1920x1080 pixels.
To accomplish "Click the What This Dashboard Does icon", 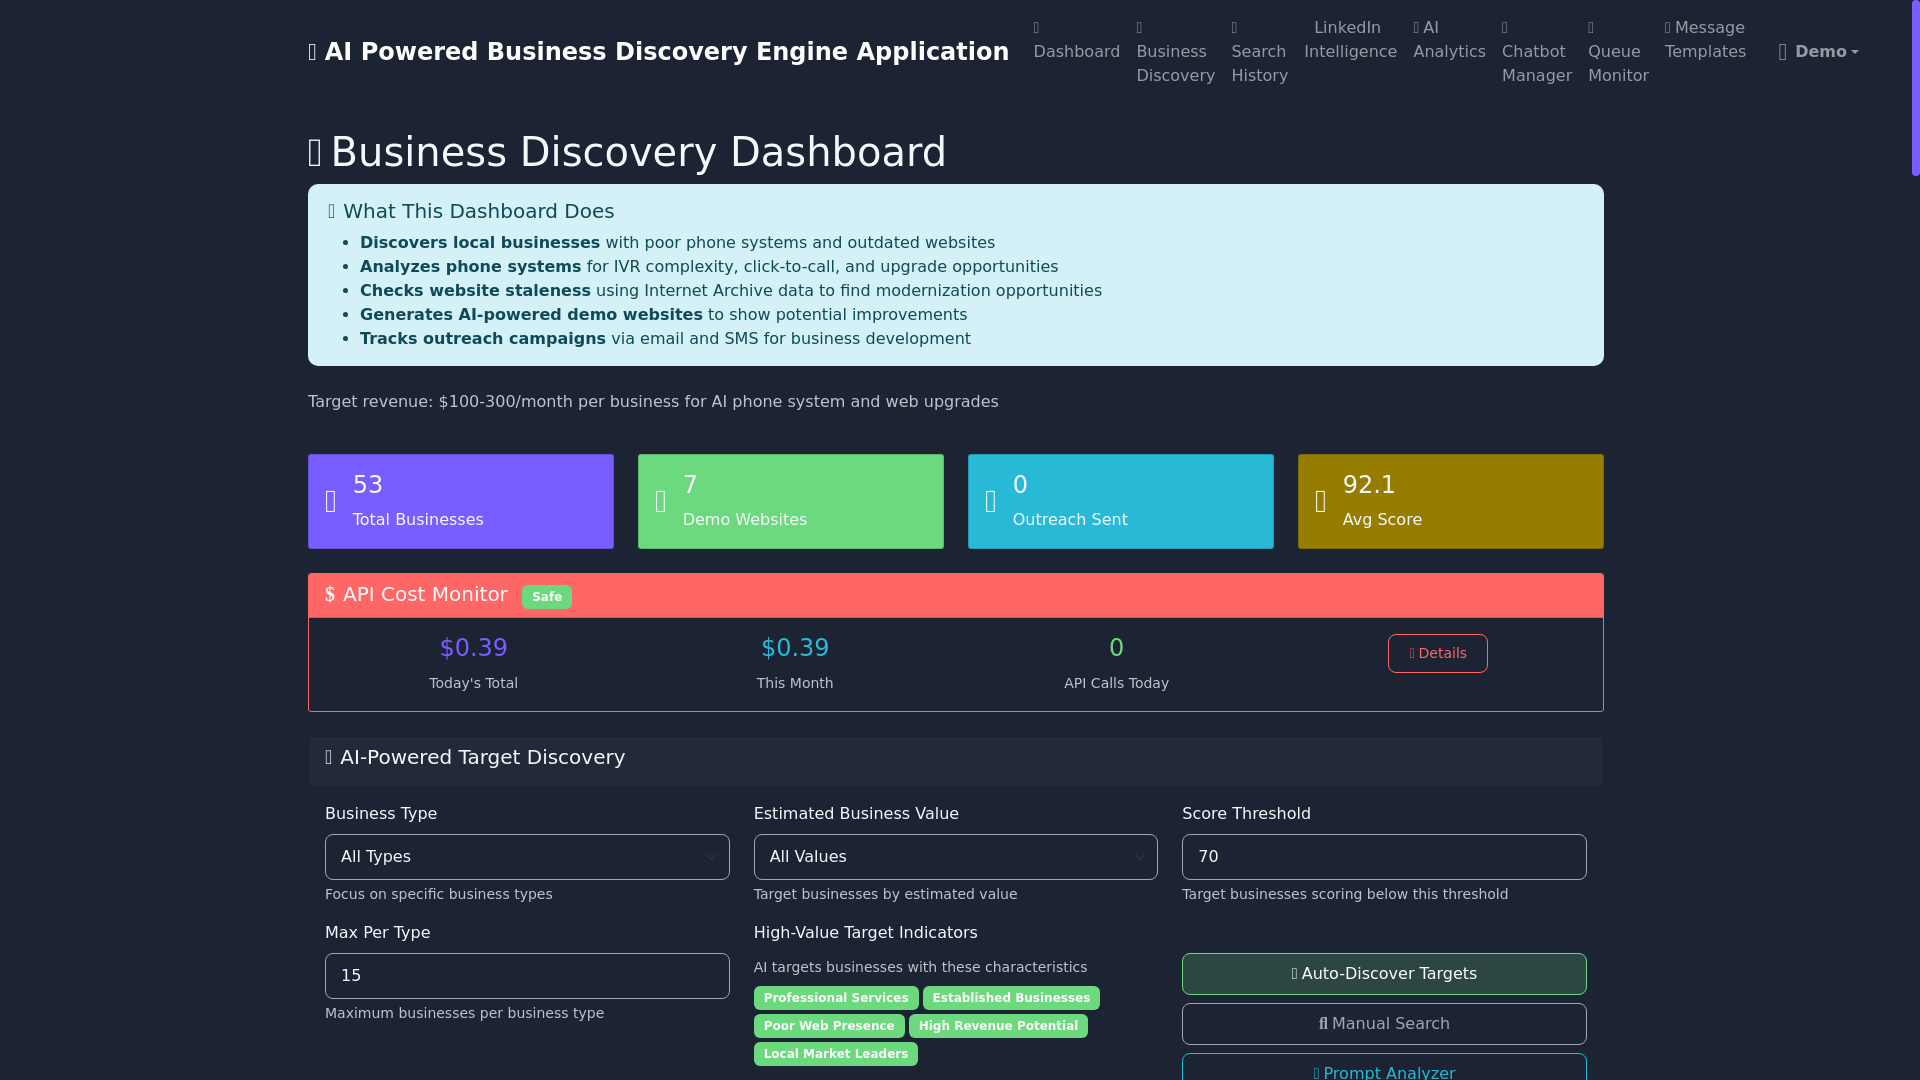I will [x=332, y=211].
